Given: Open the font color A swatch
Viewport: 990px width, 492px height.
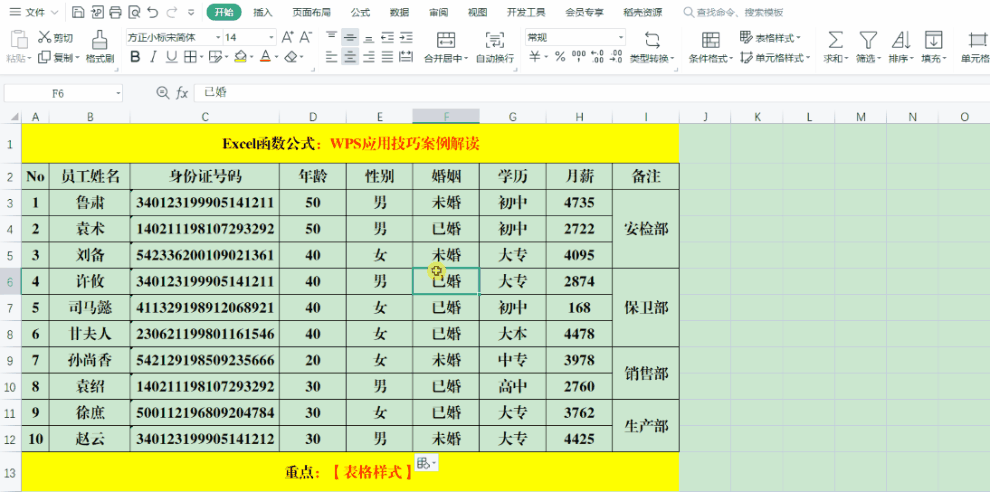Looking at the screenshot, I should coord(265,57).
